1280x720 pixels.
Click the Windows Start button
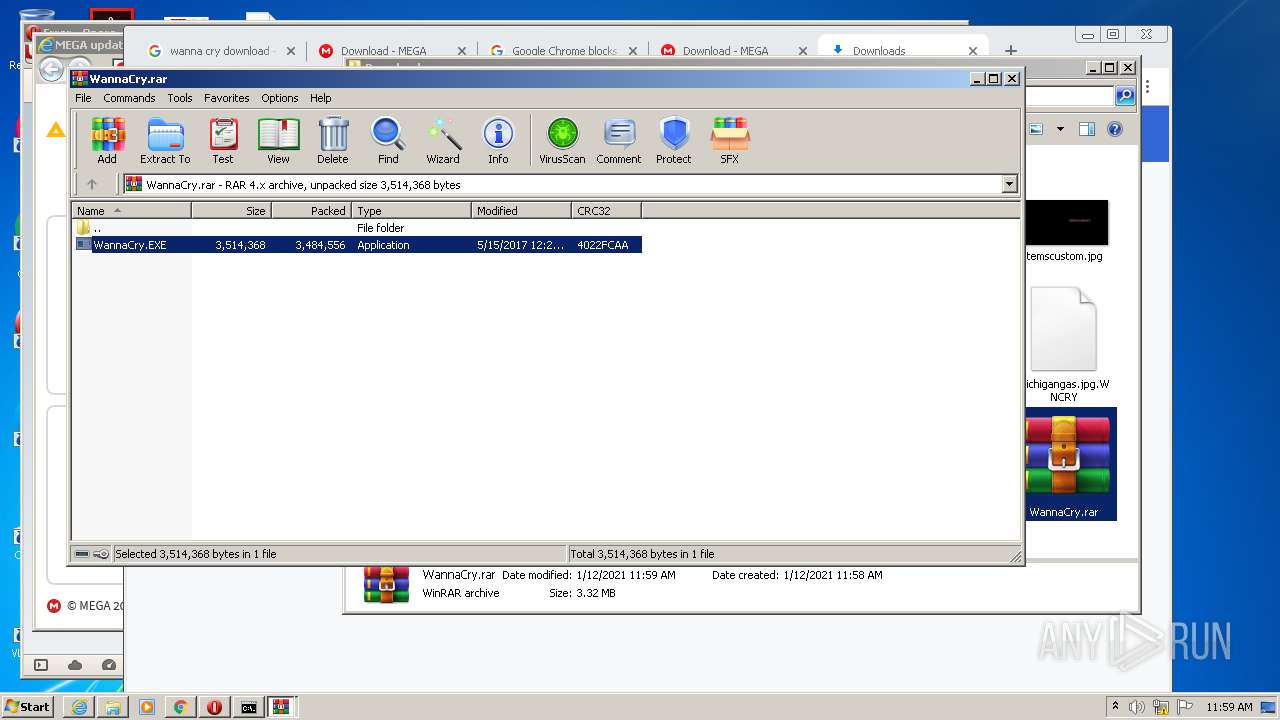[x=27, y=706]
